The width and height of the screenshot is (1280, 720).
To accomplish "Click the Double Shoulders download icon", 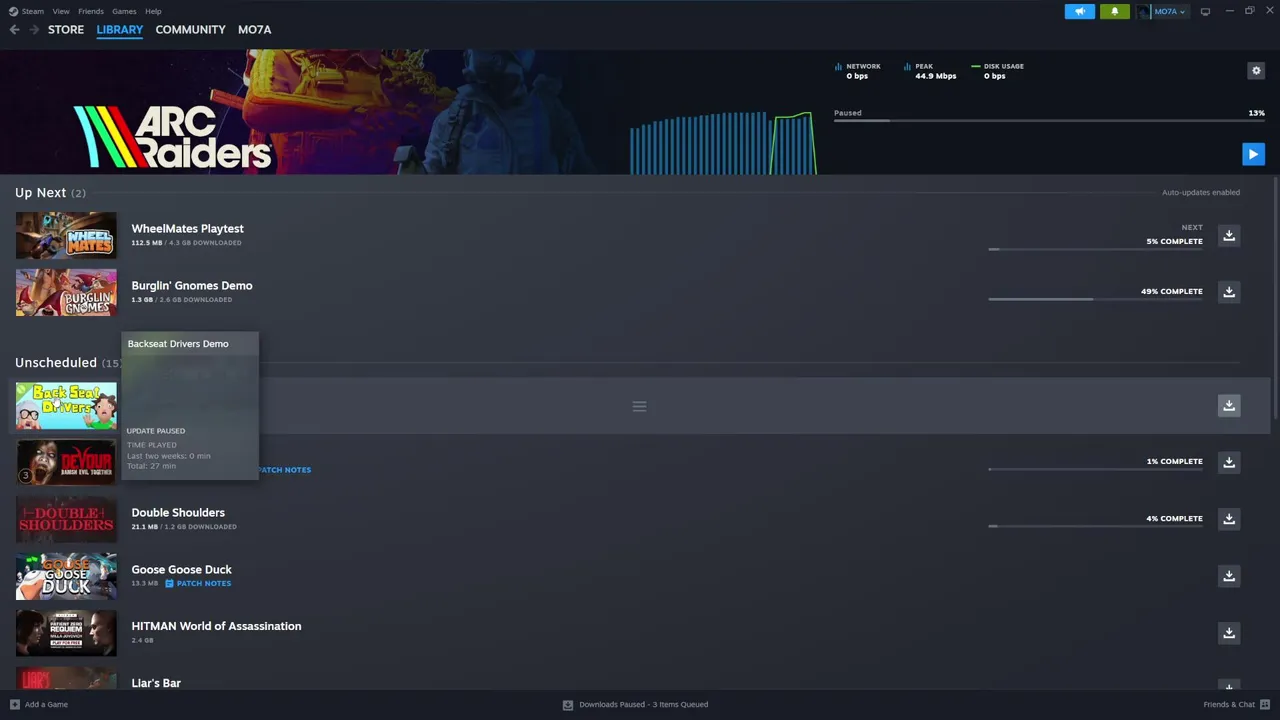I will (x=1229, y=519).
